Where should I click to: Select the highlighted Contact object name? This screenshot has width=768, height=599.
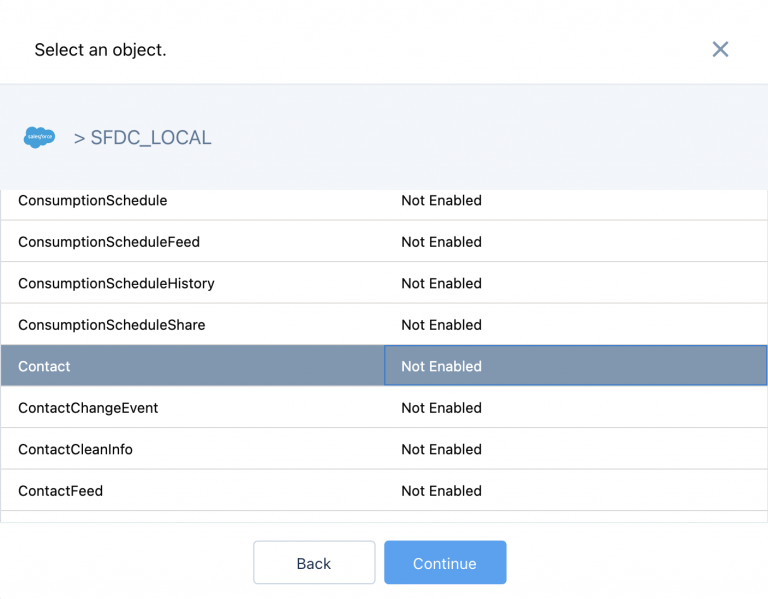pyautogui.click(x=45, y=367)
